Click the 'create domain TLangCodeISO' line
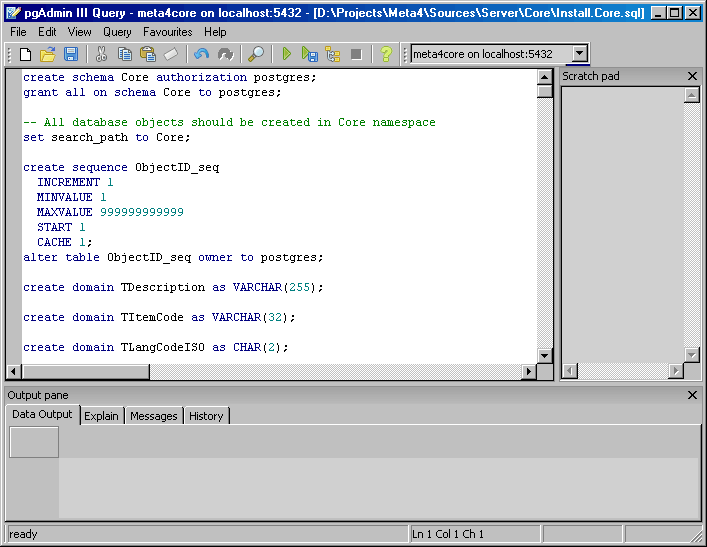 156,347
